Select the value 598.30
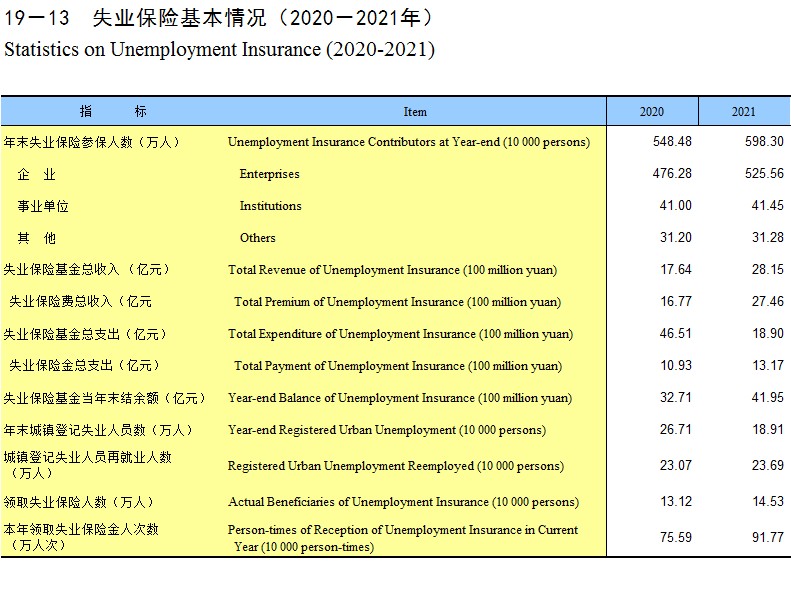The width and height of the screenshot is (791, 590). [x=764, y=142]
